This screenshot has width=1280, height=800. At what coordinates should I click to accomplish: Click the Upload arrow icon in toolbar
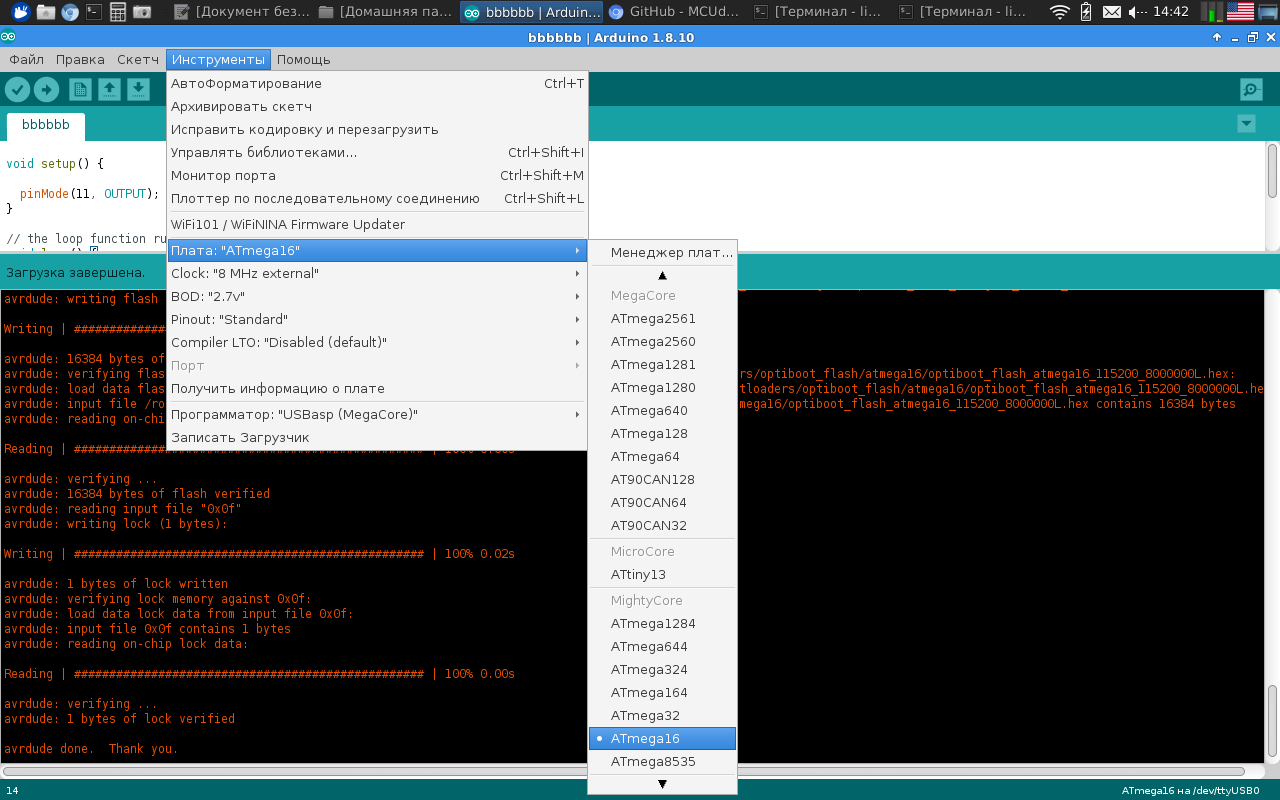47,90
